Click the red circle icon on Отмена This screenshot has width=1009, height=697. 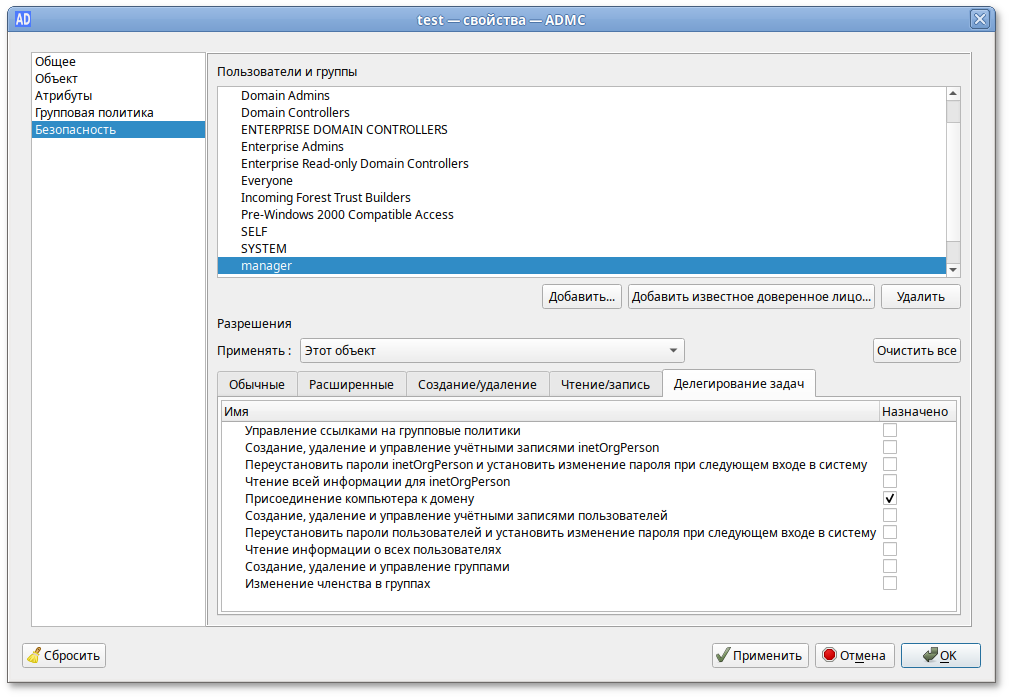[829, 656]
